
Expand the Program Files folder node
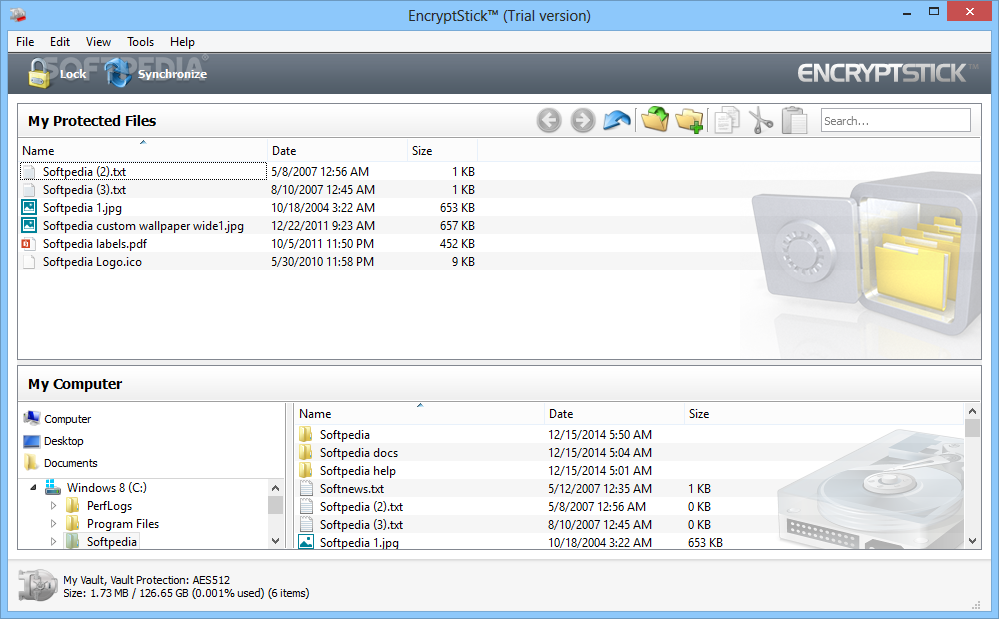(x=54, y=523)
